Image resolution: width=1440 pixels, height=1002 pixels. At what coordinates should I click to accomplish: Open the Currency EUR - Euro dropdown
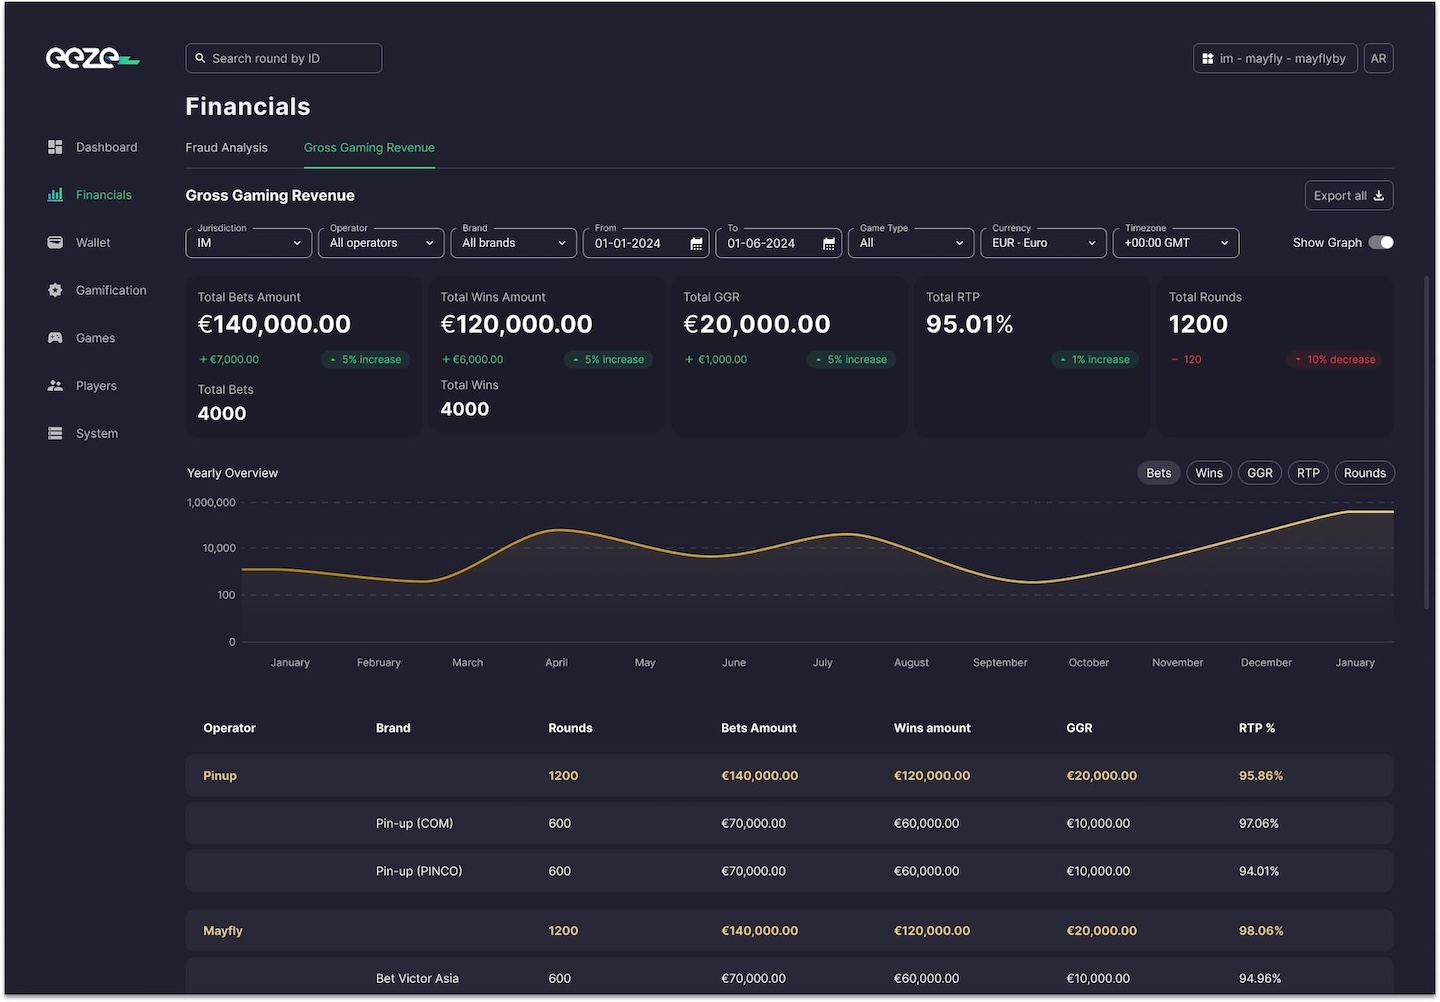tap(1043, 242)
